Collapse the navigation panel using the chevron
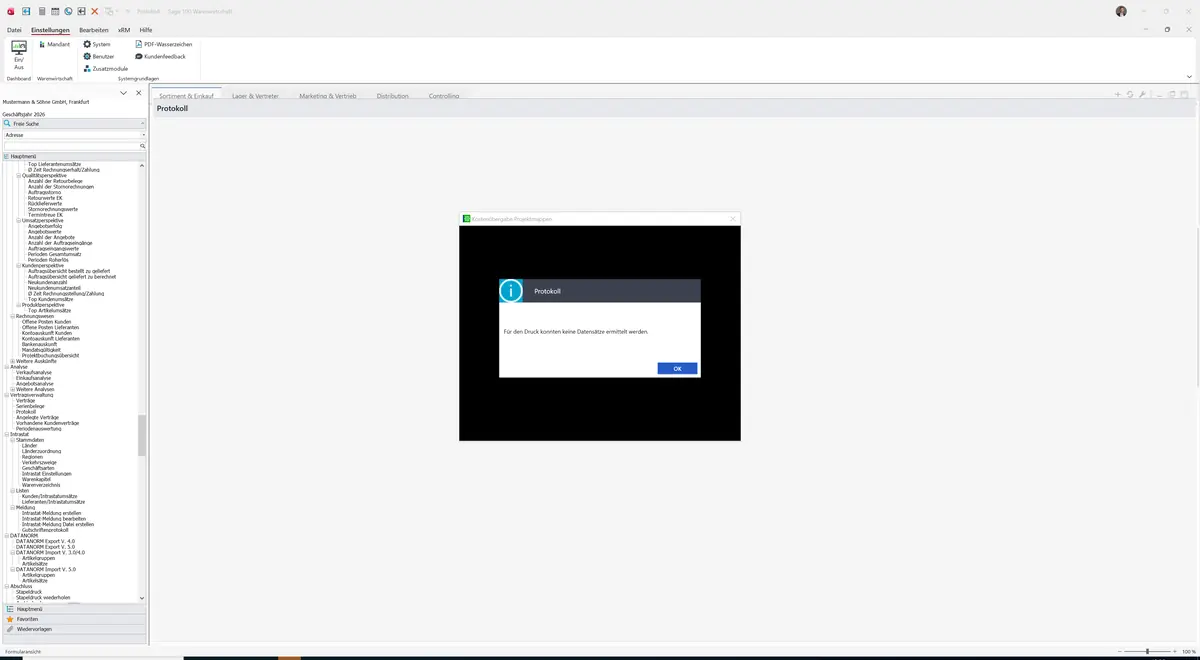 tap(123, 93)
